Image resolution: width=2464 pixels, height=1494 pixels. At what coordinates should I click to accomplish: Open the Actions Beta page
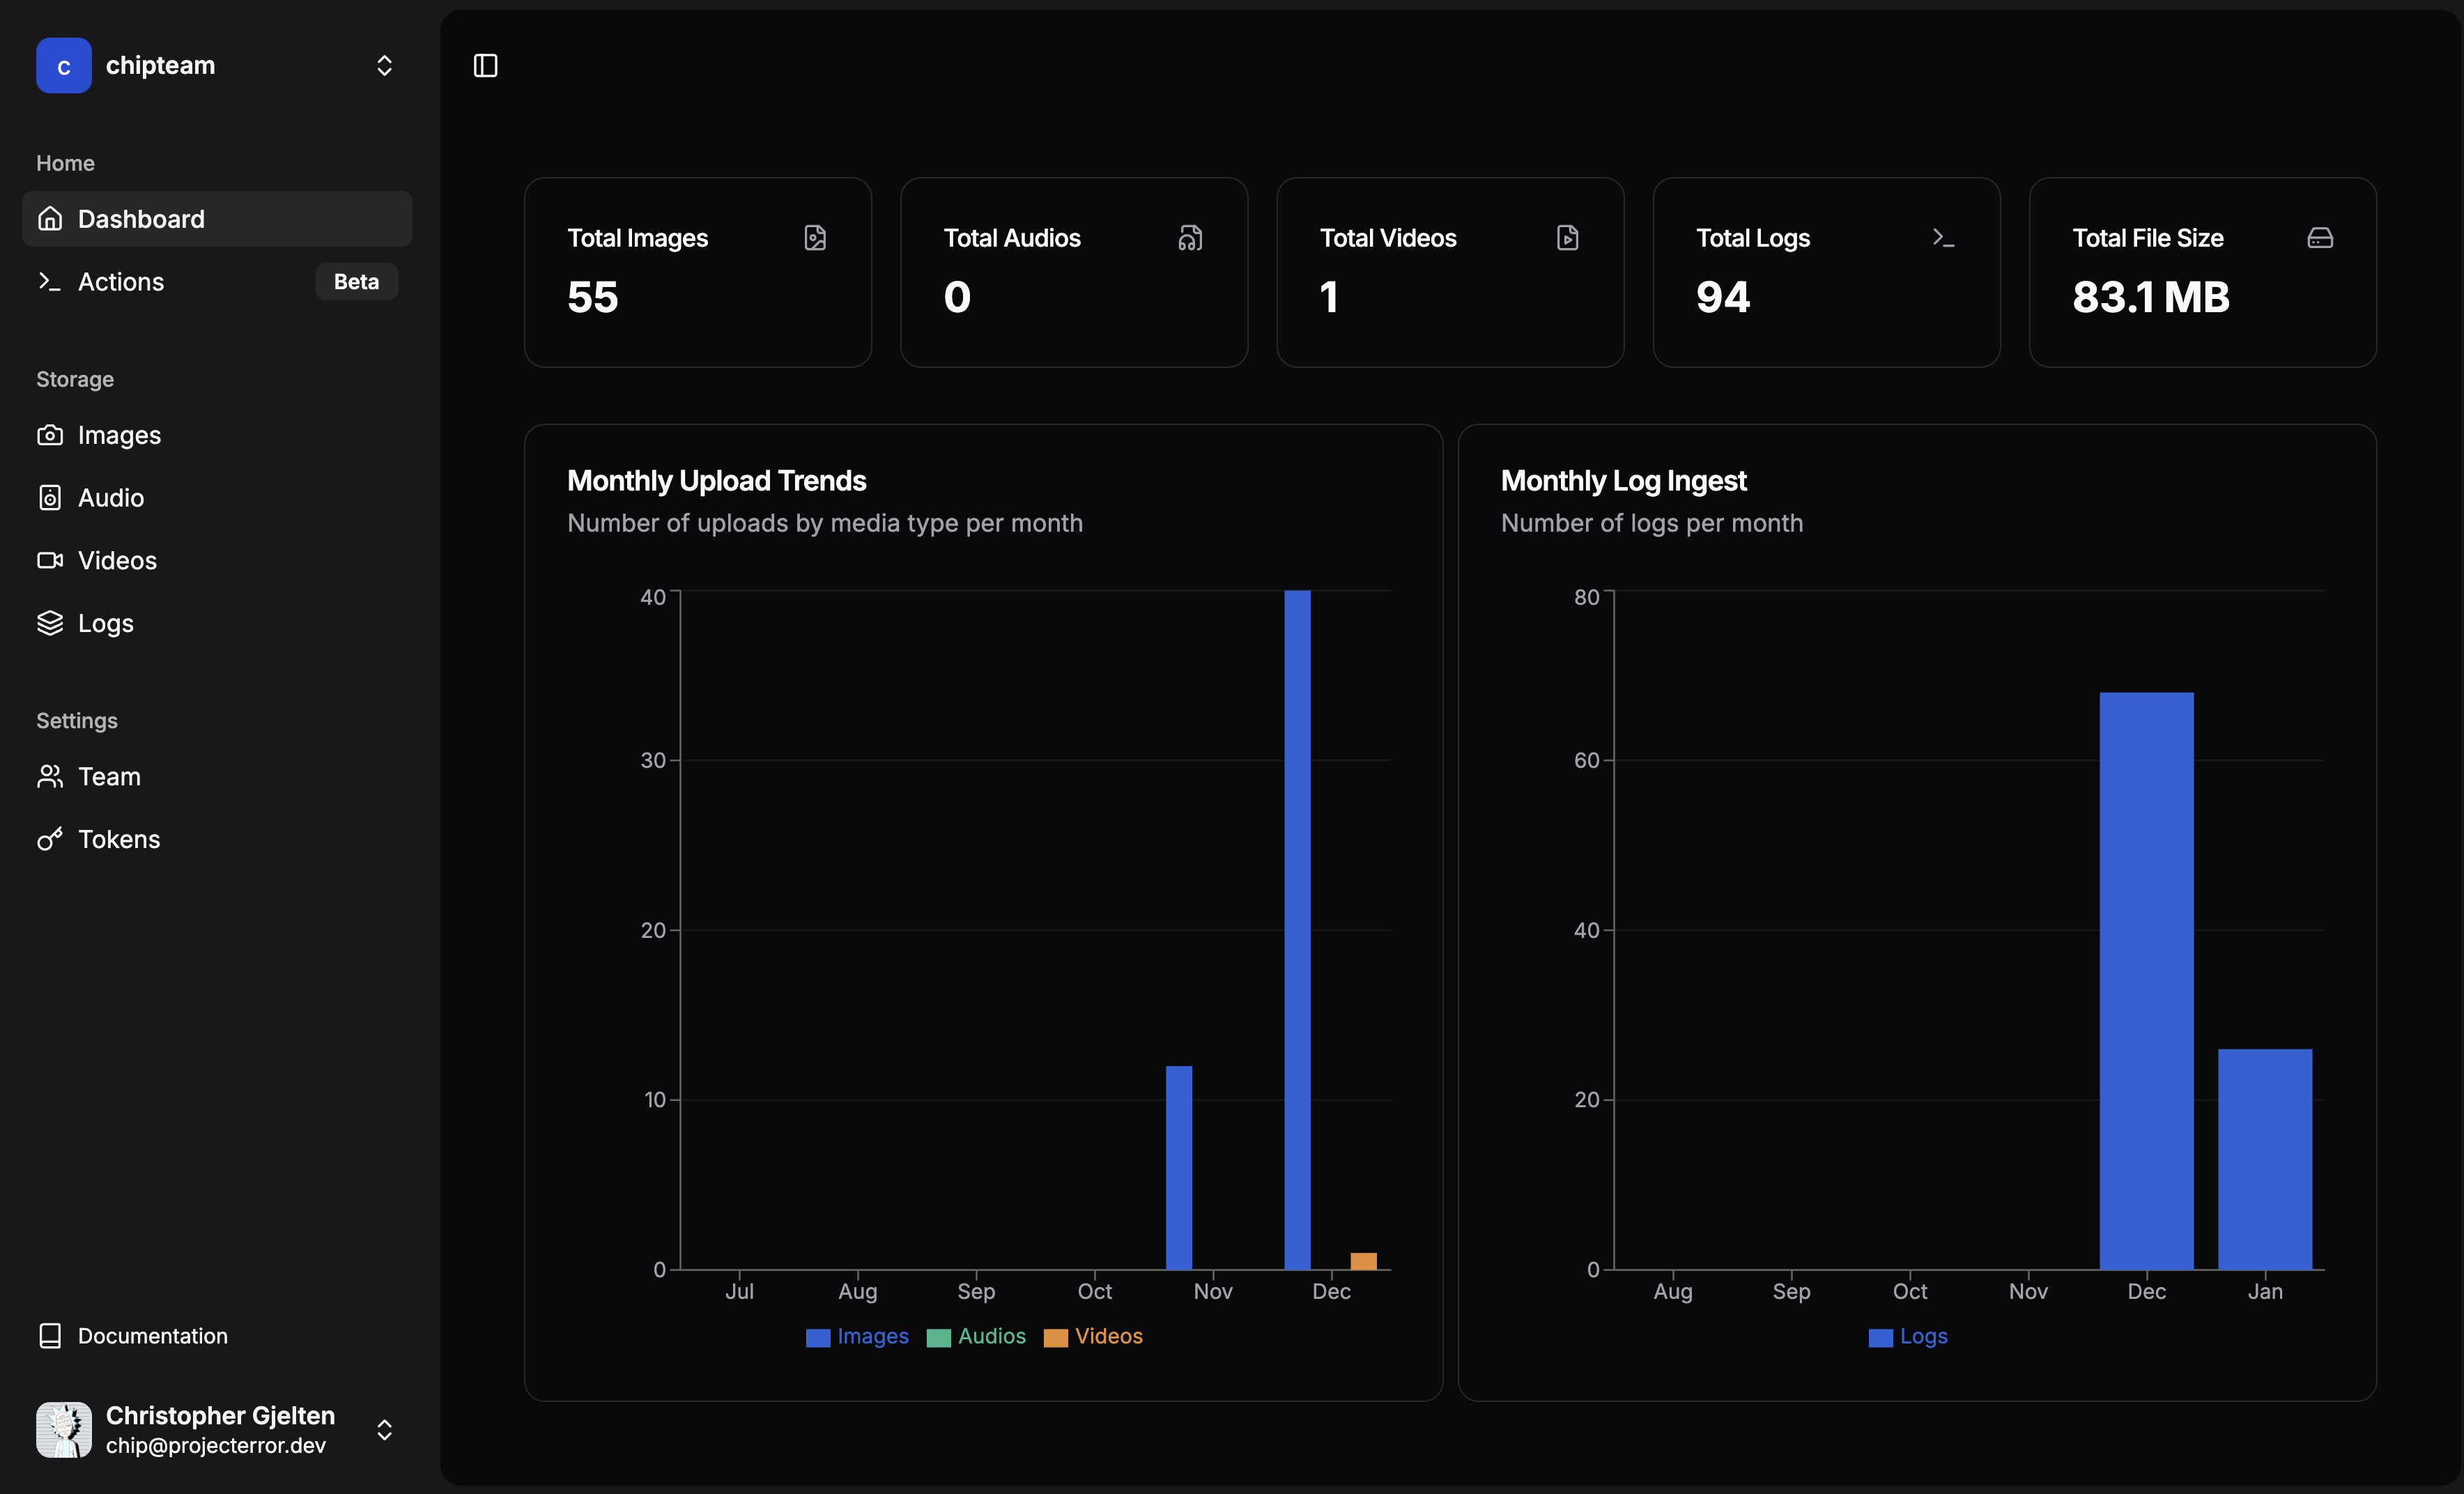pyautogui.click(x=121, y=282)
